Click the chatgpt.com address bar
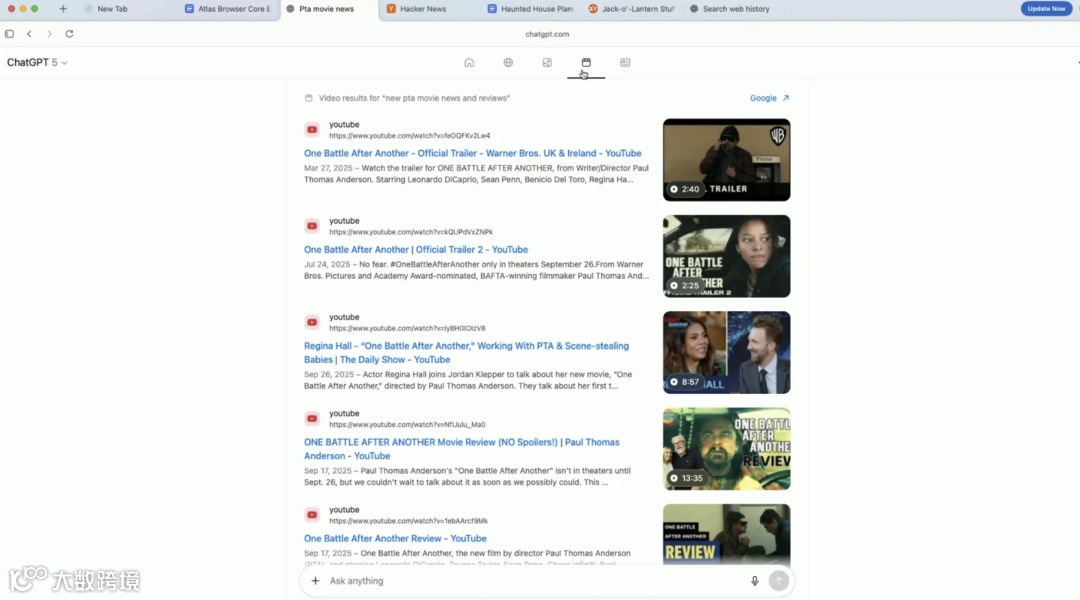Viewport: 1080px width, 600px height. tap(547, 34)
